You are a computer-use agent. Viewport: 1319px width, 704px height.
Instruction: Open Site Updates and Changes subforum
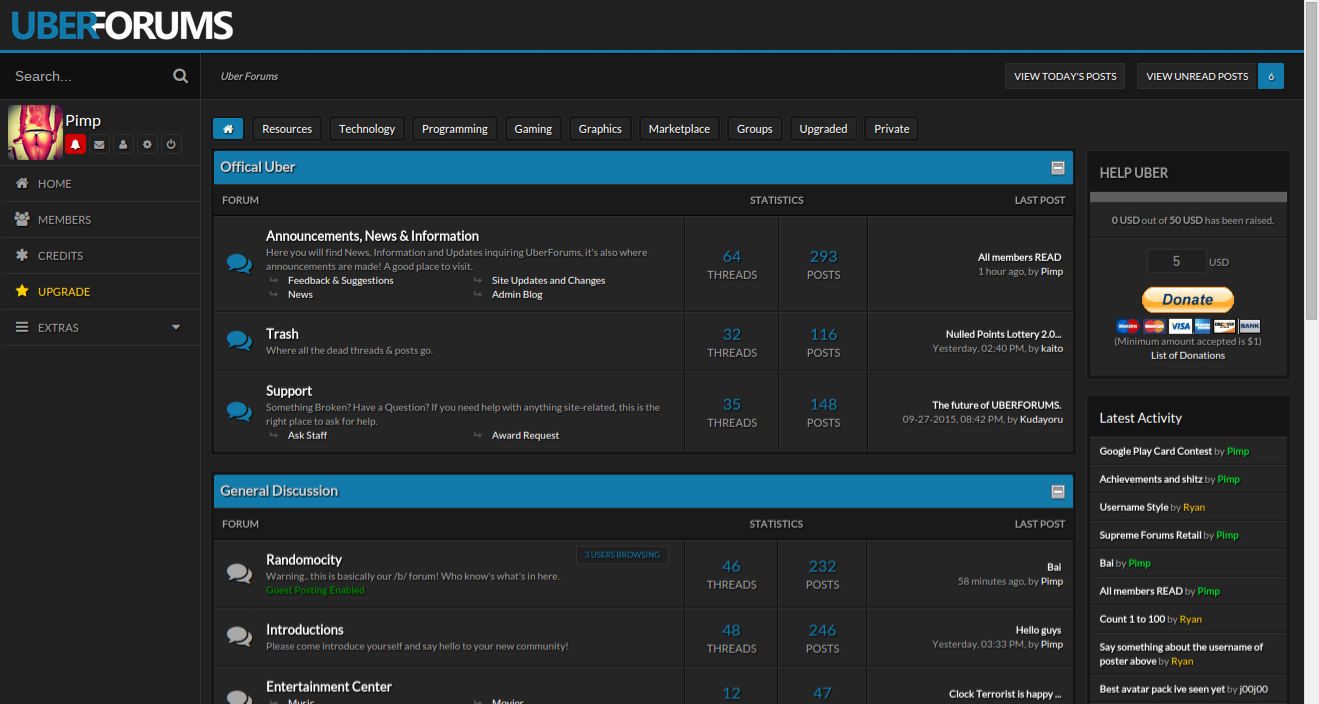click(549, 281)
